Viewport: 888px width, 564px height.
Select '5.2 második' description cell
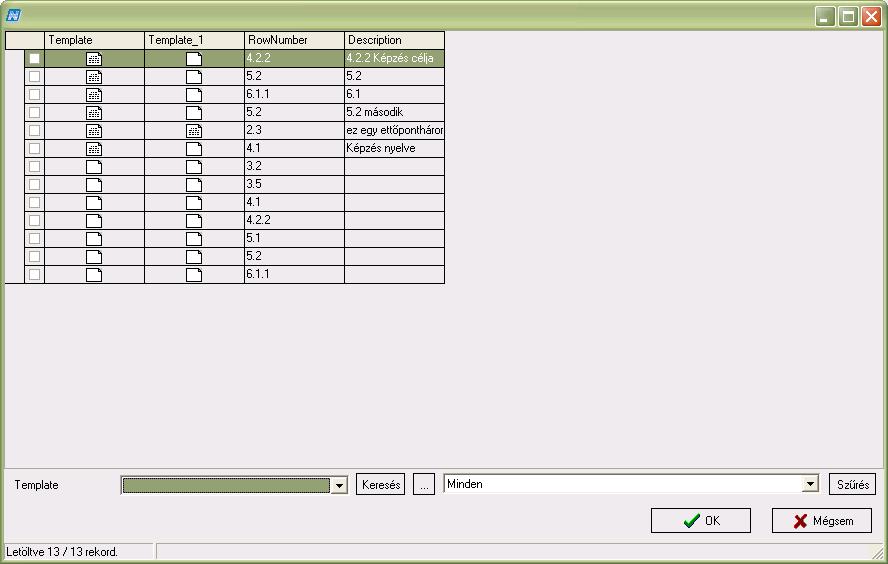pos(394,112)
